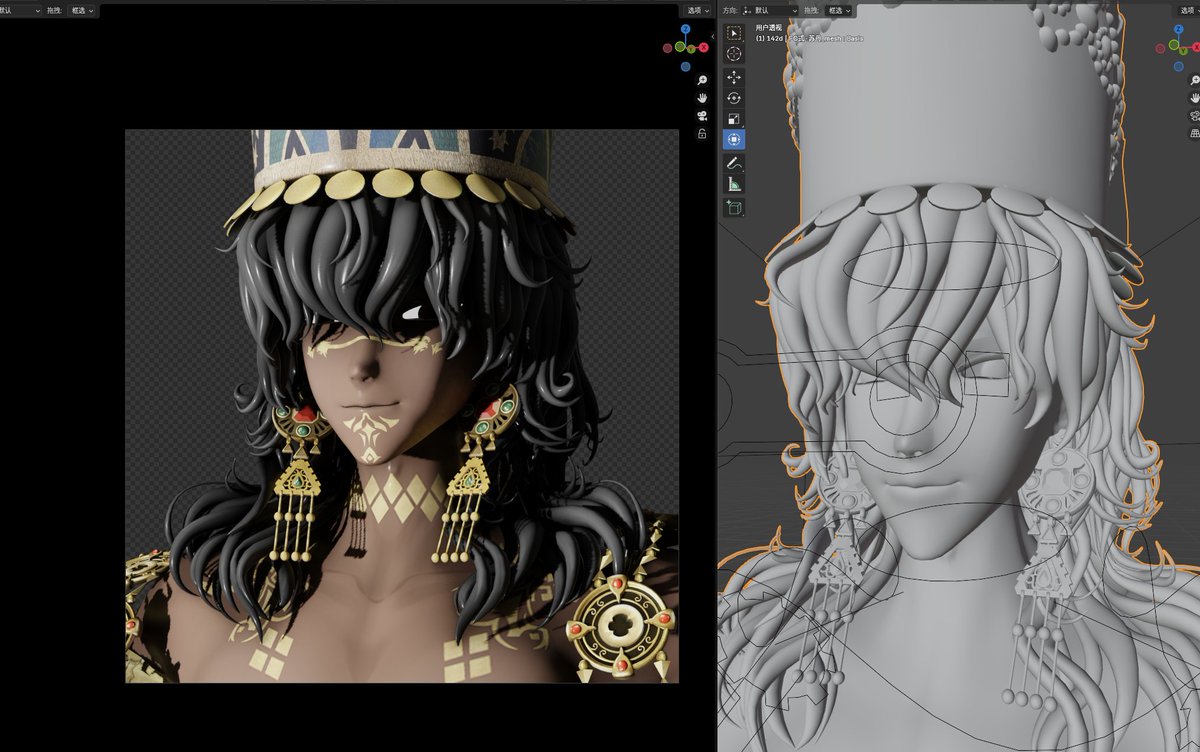Select the Select Box tool in right viewport

click(734, 33)
